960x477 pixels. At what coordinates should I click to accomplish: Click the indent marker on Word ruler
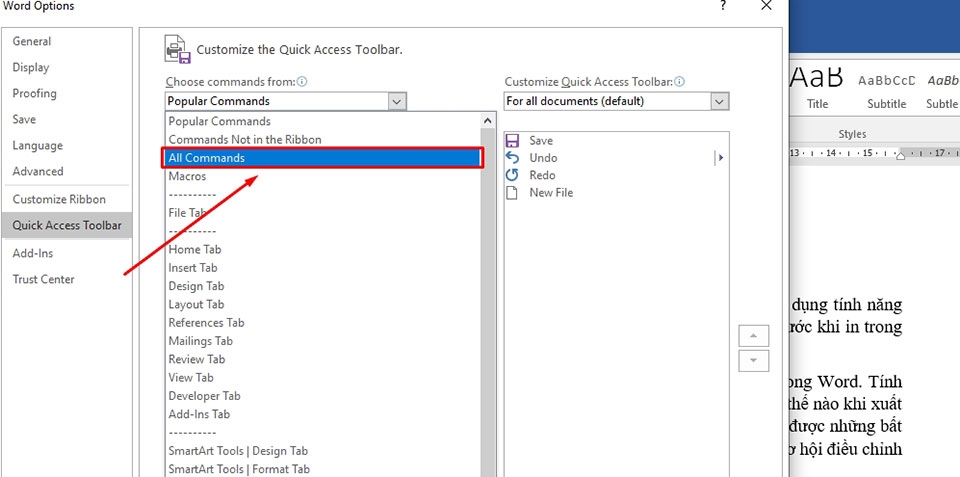900,156
